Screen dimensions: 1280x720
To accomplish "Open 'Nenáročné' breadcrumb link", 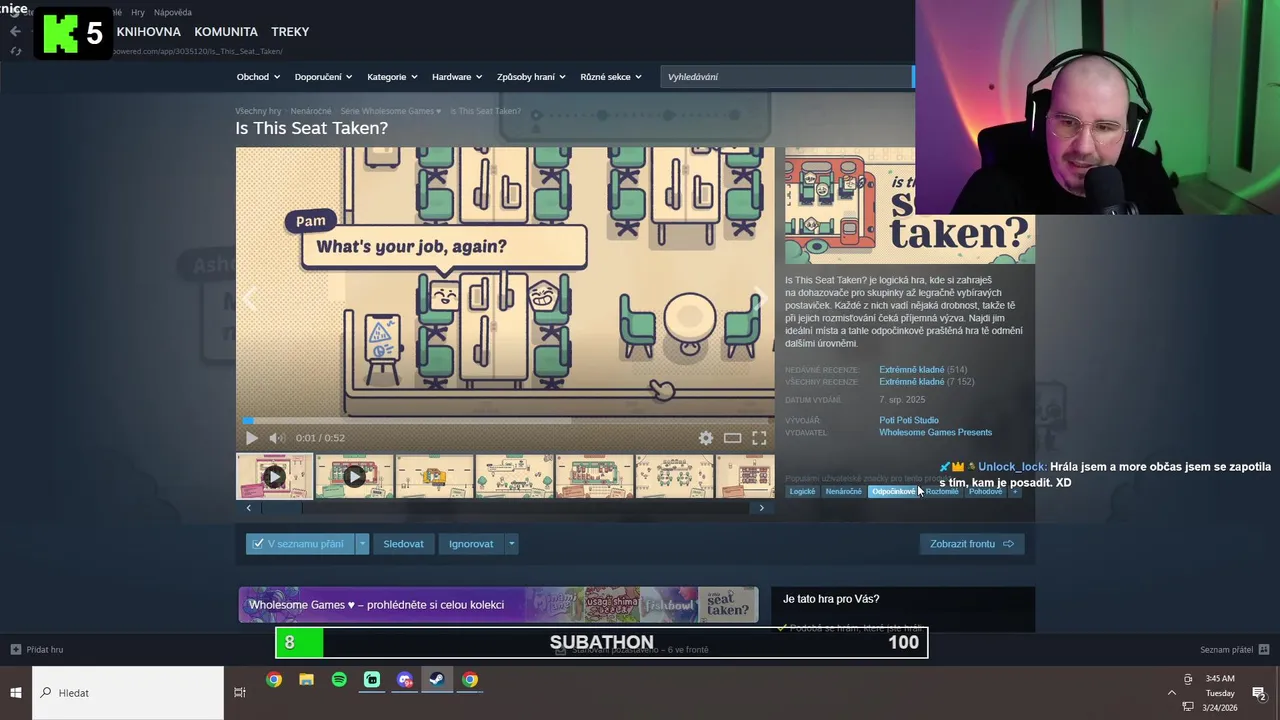I will [x=311, y=111].
